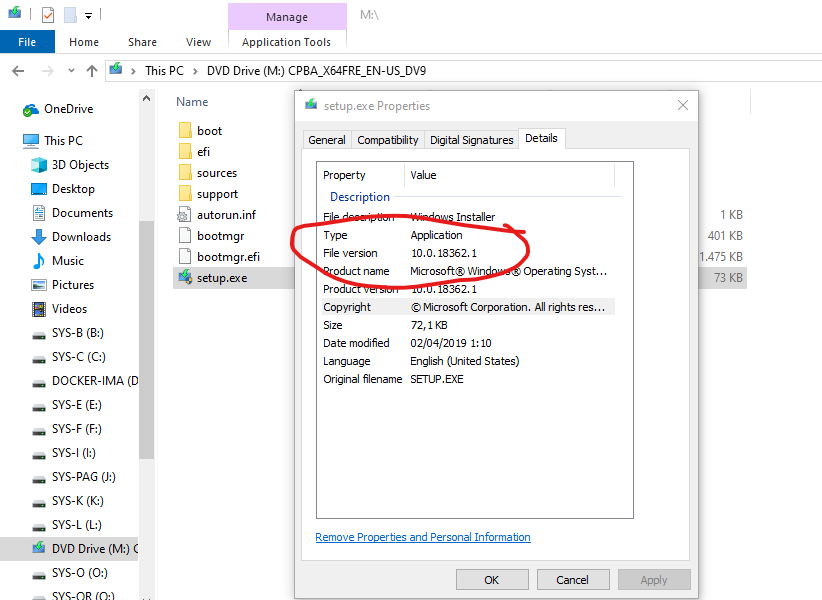Open Videos in the sidebar

(x=69, y=309)
